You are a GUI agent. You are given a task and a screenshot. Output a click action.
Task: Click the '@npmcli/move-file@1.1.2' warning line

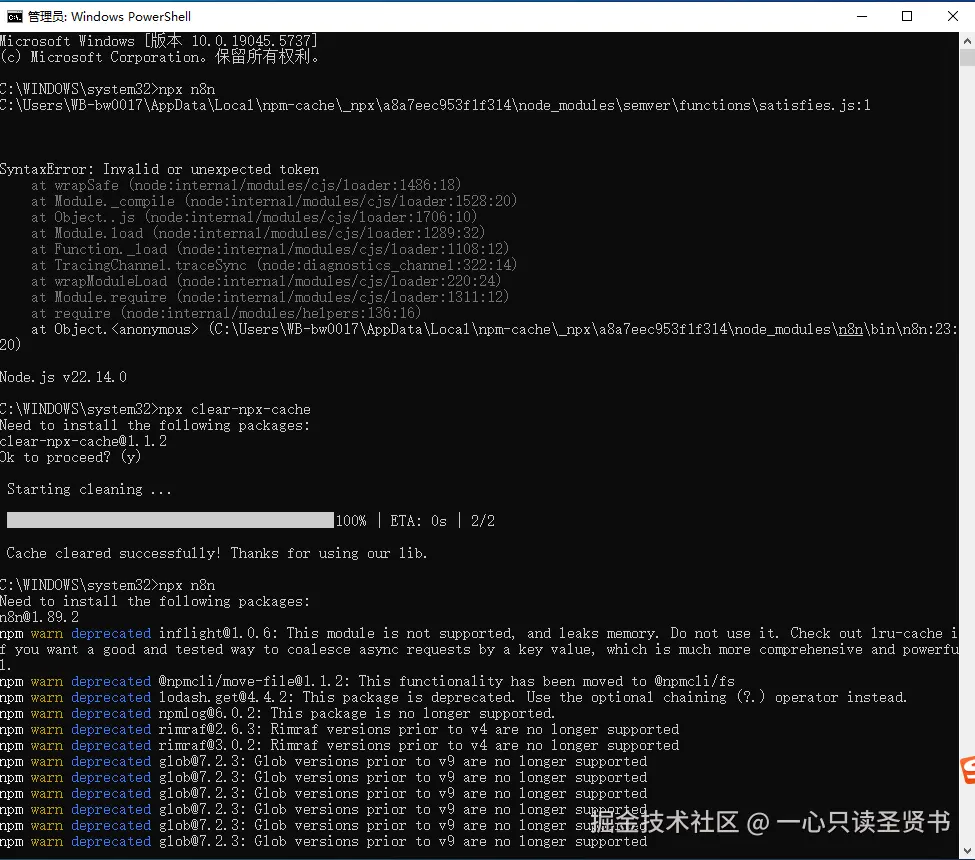pyautogui.click(x=367, y=681)
